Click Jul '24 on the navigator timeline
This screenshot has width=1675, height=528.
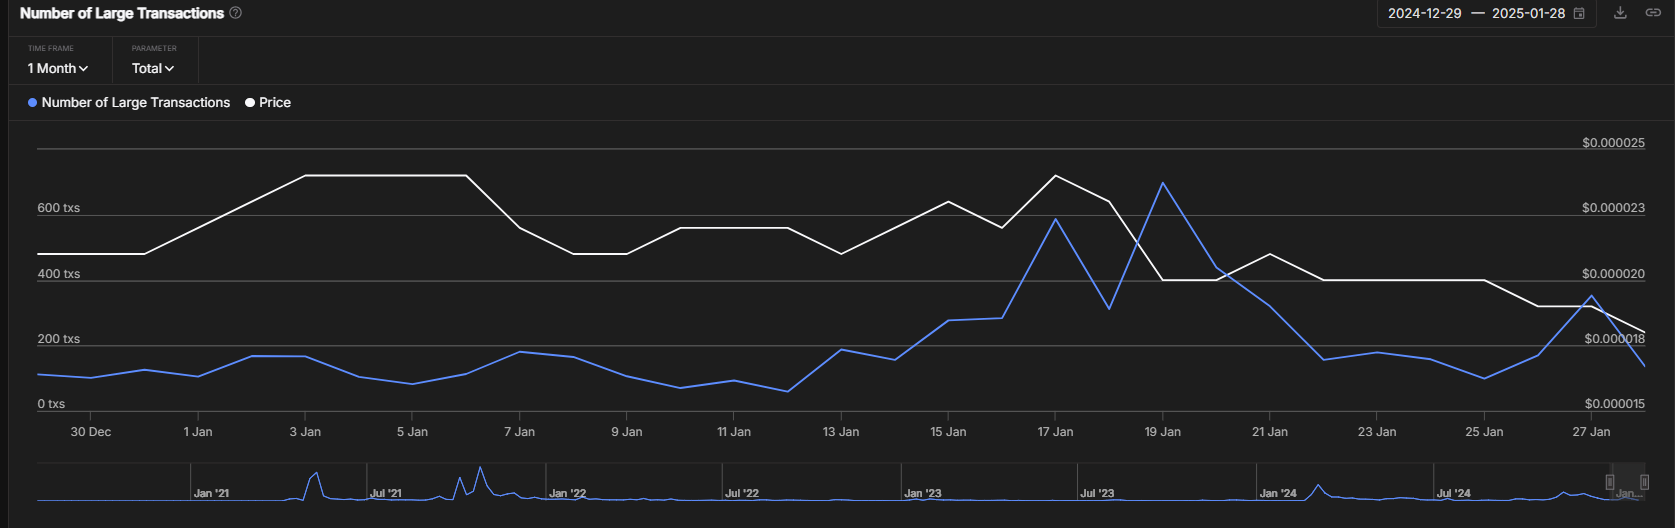pyautogui.click(x=1454, y=493)
